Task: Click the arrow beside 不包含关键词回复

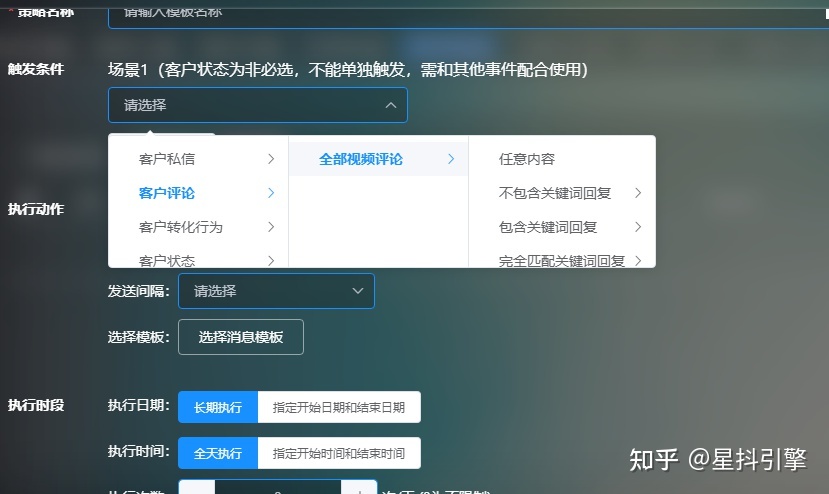Action: [638, 193]
